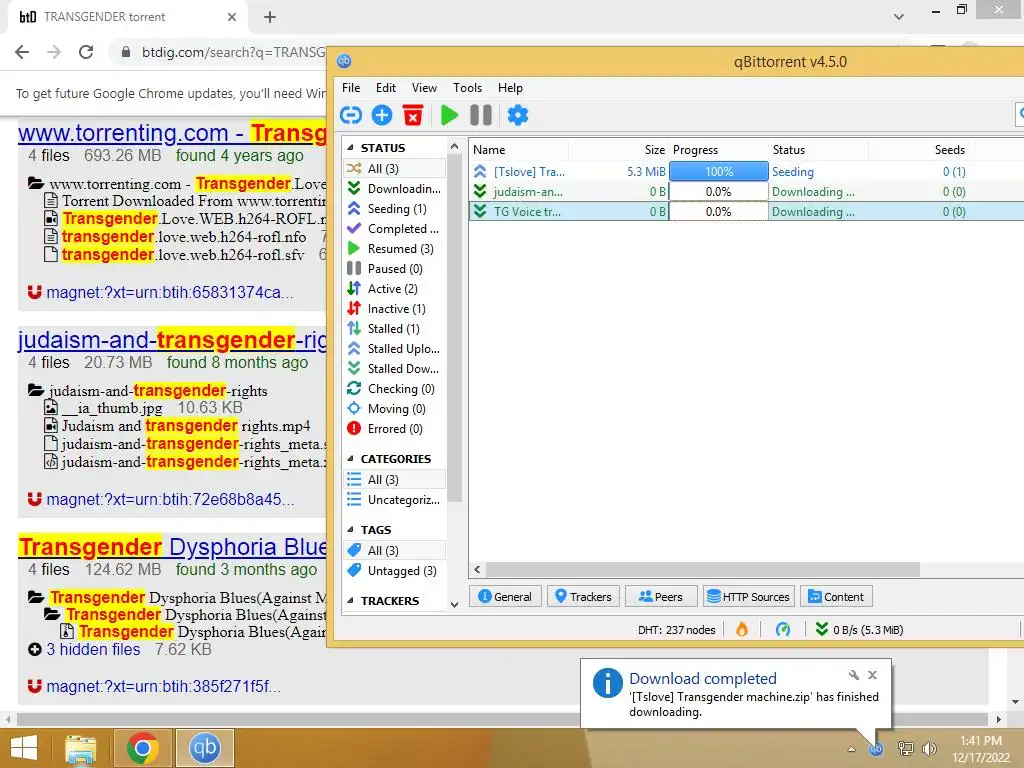Viewport: 1024px width, 768px height.
Task: Select the Downloading status filter
Action: [x=394, y=189]
